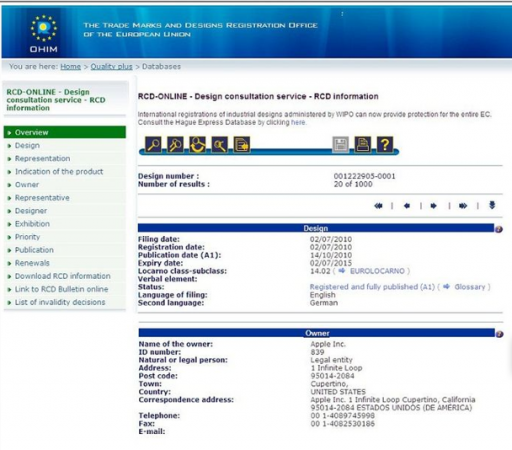Select Overview in the sidebar menu

pyautogui.click(x=65, y=132)
